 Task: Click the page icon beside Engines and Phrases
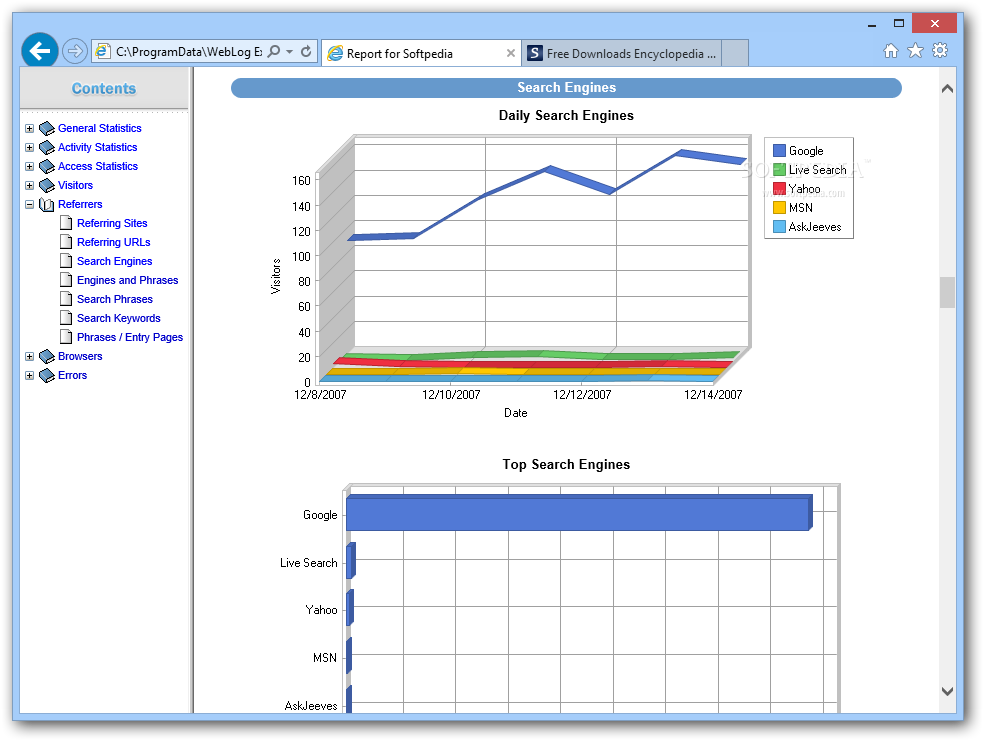click(66, 280)
